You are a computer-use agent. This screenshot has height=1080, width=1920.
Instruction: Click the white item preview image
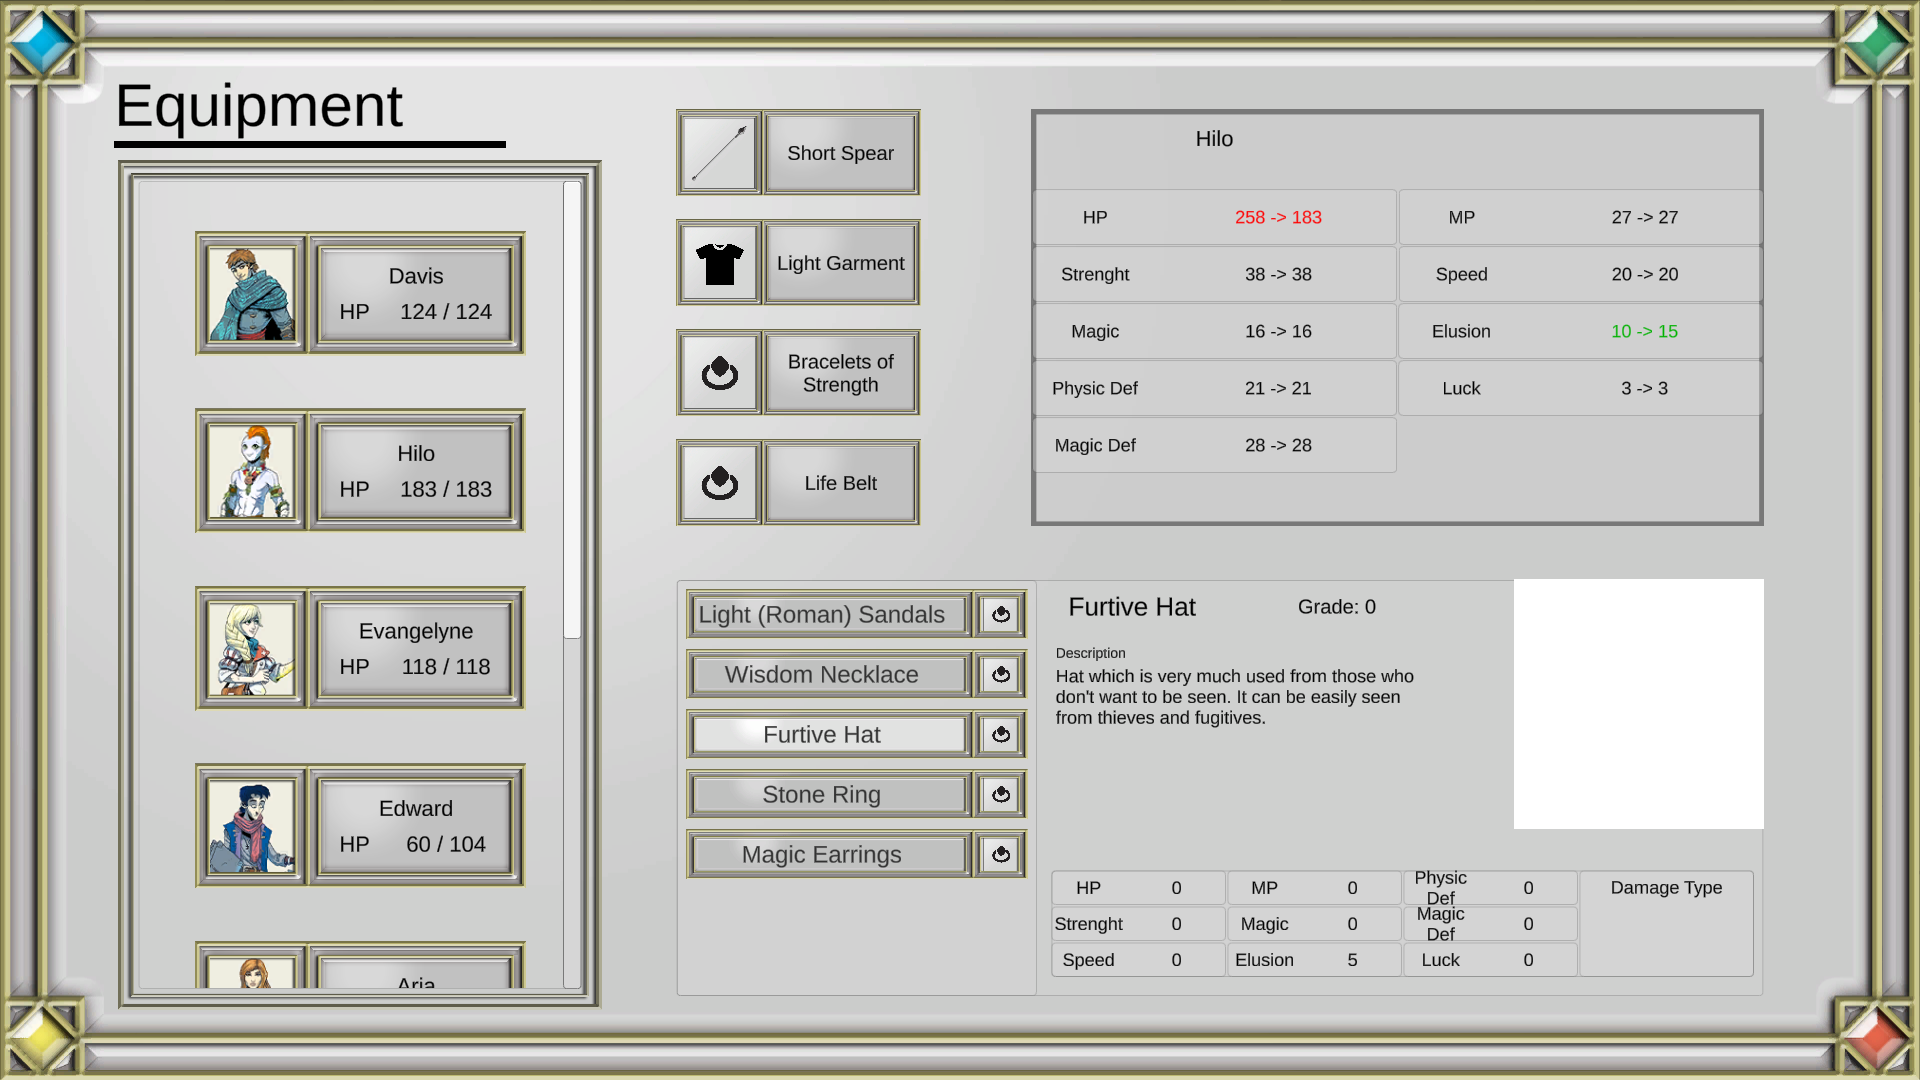click(1638, 704)
